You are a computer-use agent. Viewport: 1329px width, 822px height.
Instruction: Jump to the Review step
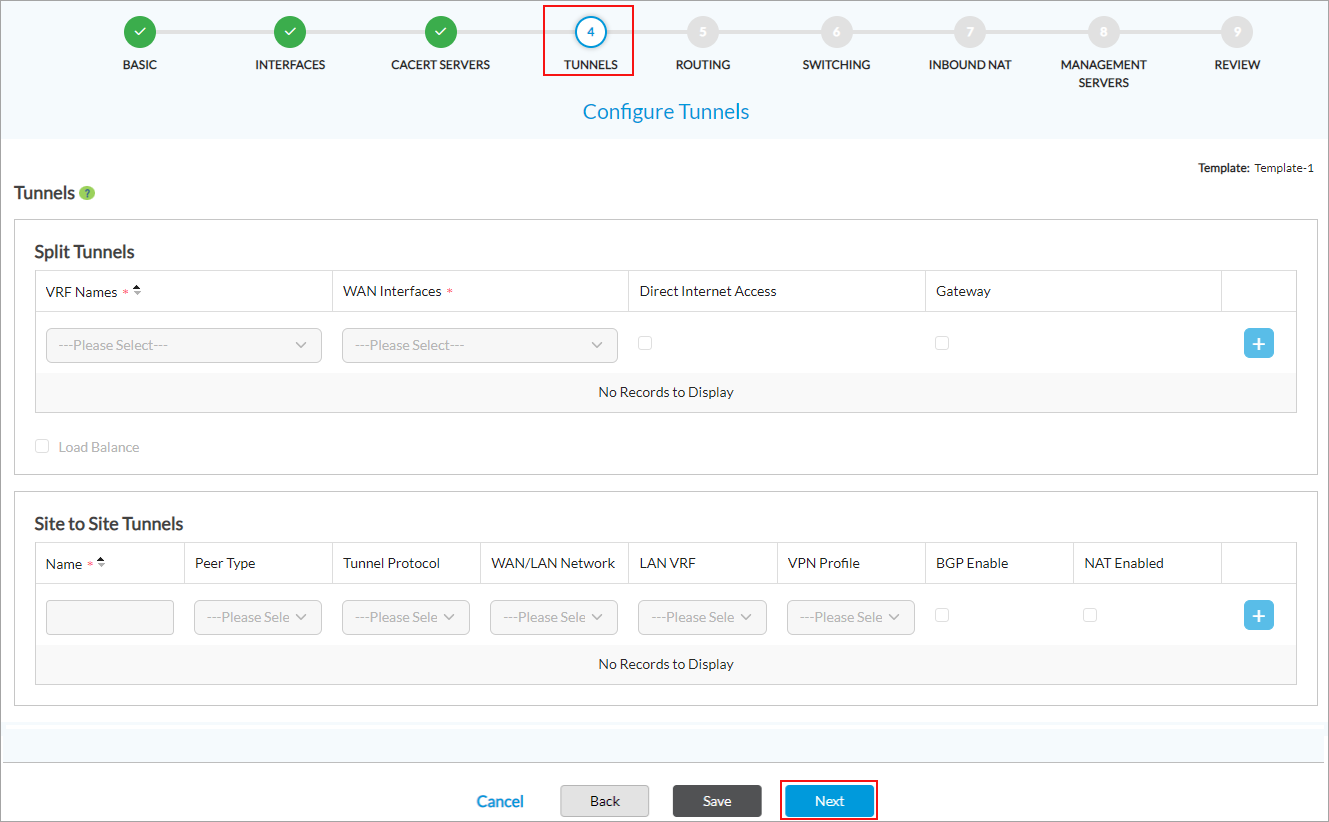pos(1237,32)
